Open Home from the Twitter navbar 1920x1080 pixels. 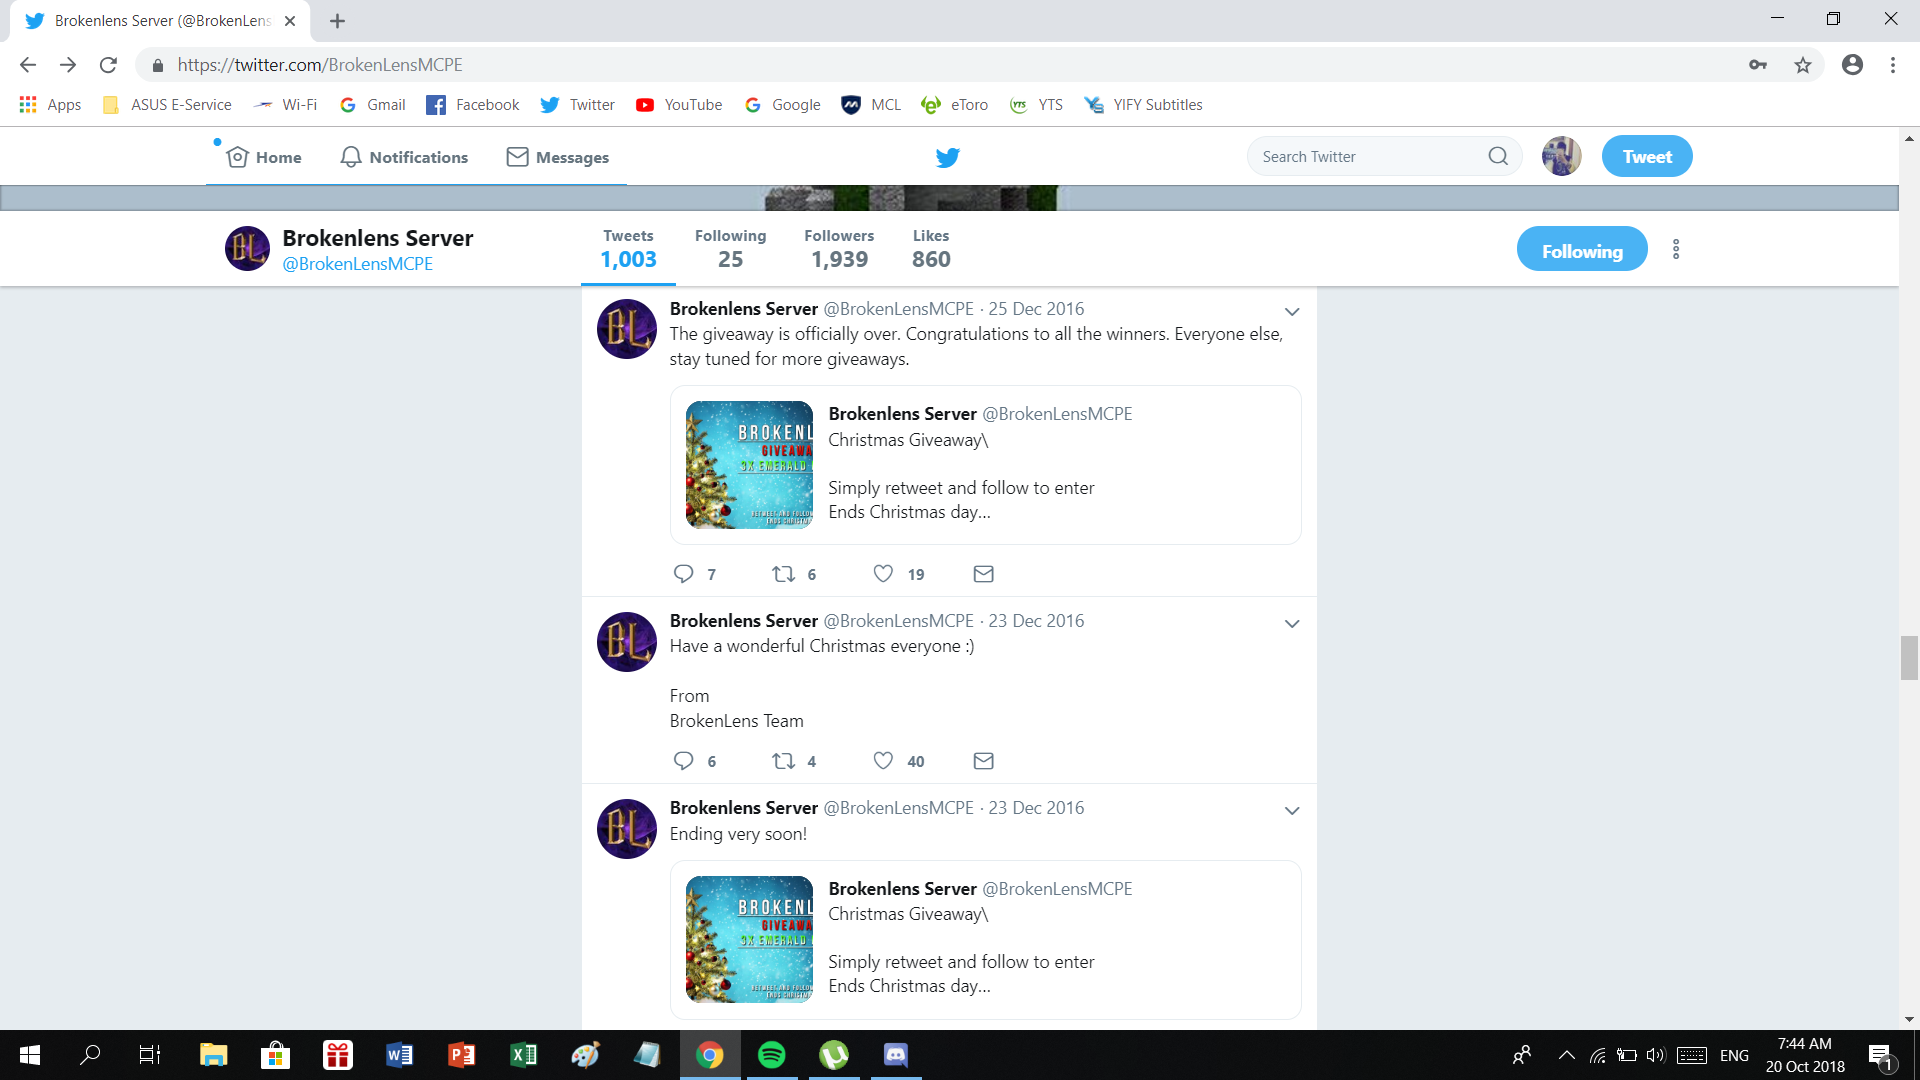coord(264,157)
